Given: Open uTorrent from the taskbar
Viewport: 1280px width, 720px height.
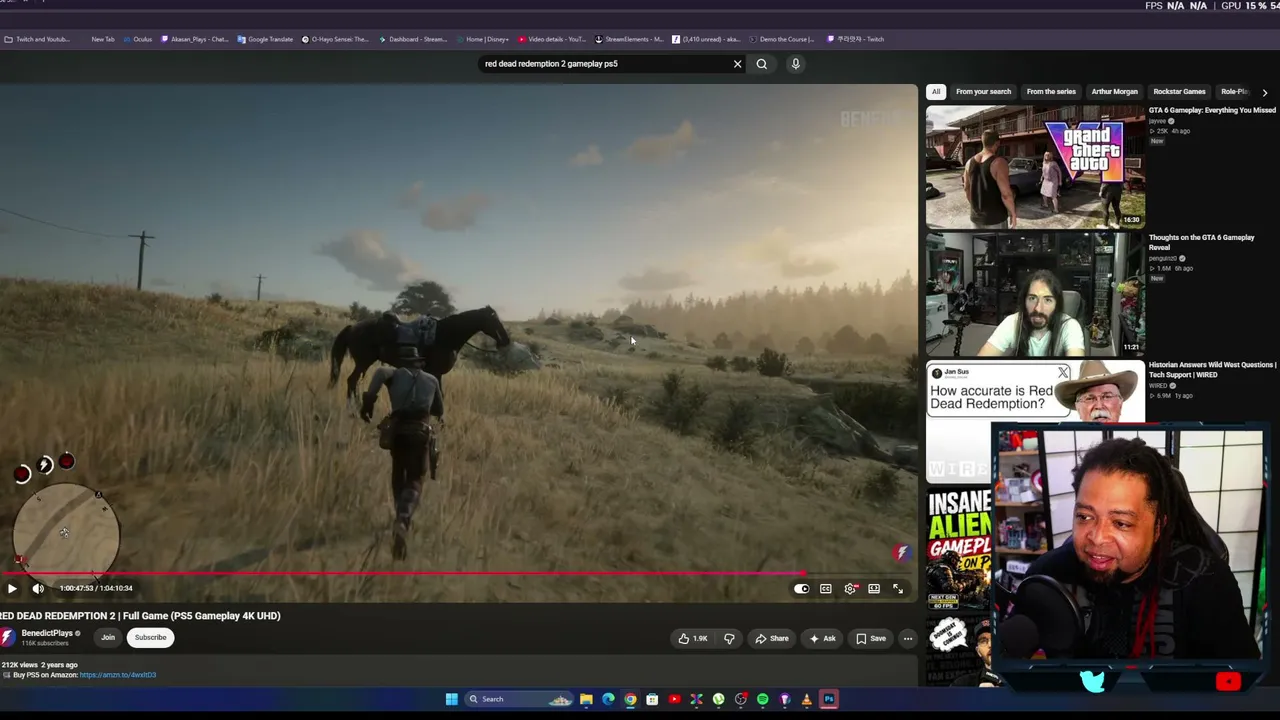Looking at the screenshot, I should [718, 699].
